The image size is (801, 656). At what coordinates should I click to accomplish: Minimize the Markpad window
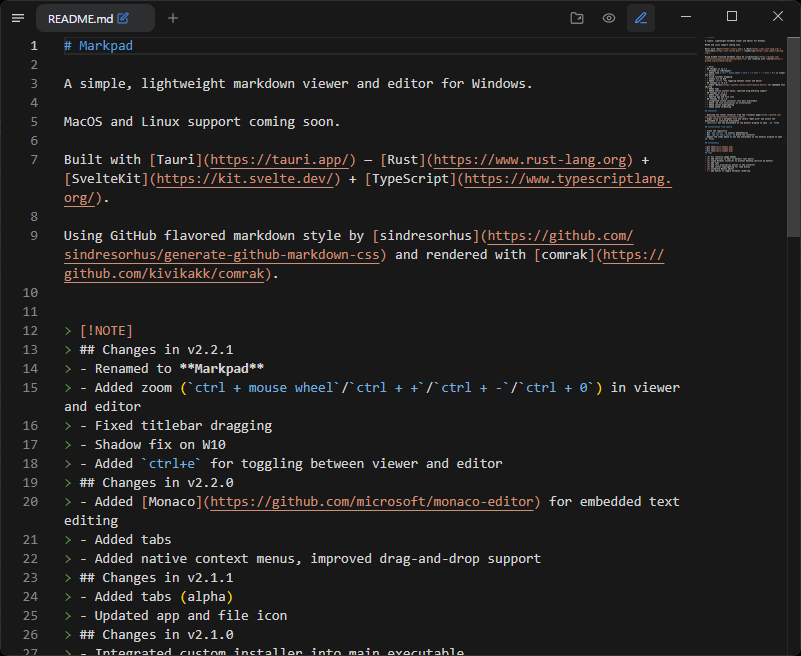[x=687, y=17]
